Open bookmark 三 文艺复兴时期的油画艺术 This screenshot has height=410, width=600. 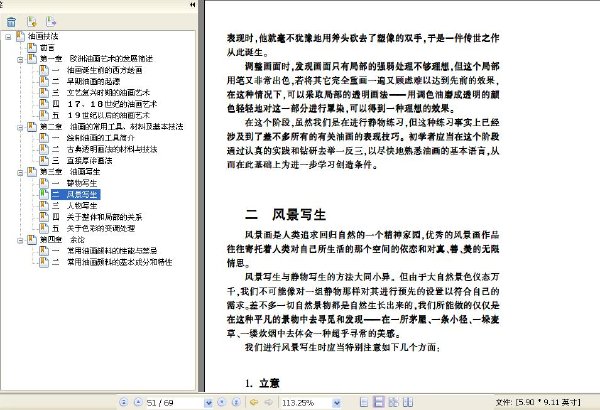(x=101, y=93)
